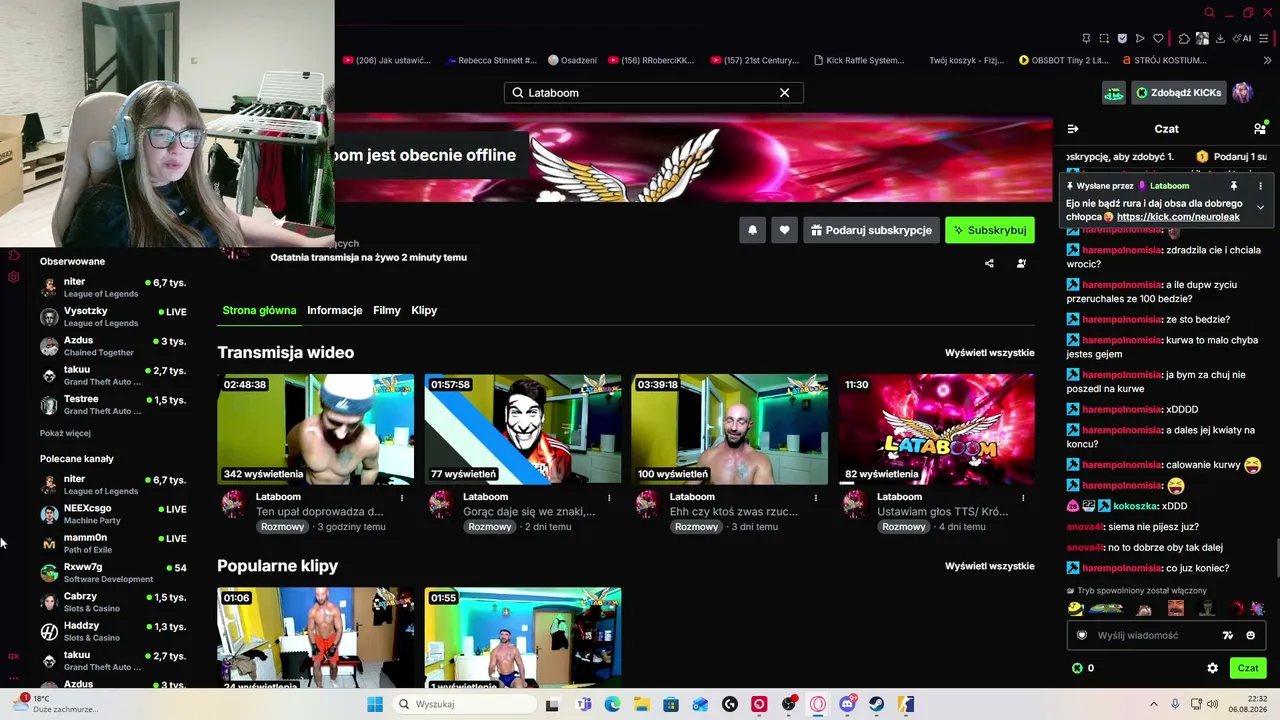Unpin the pinned chat message

click(x=1234, y=186)
